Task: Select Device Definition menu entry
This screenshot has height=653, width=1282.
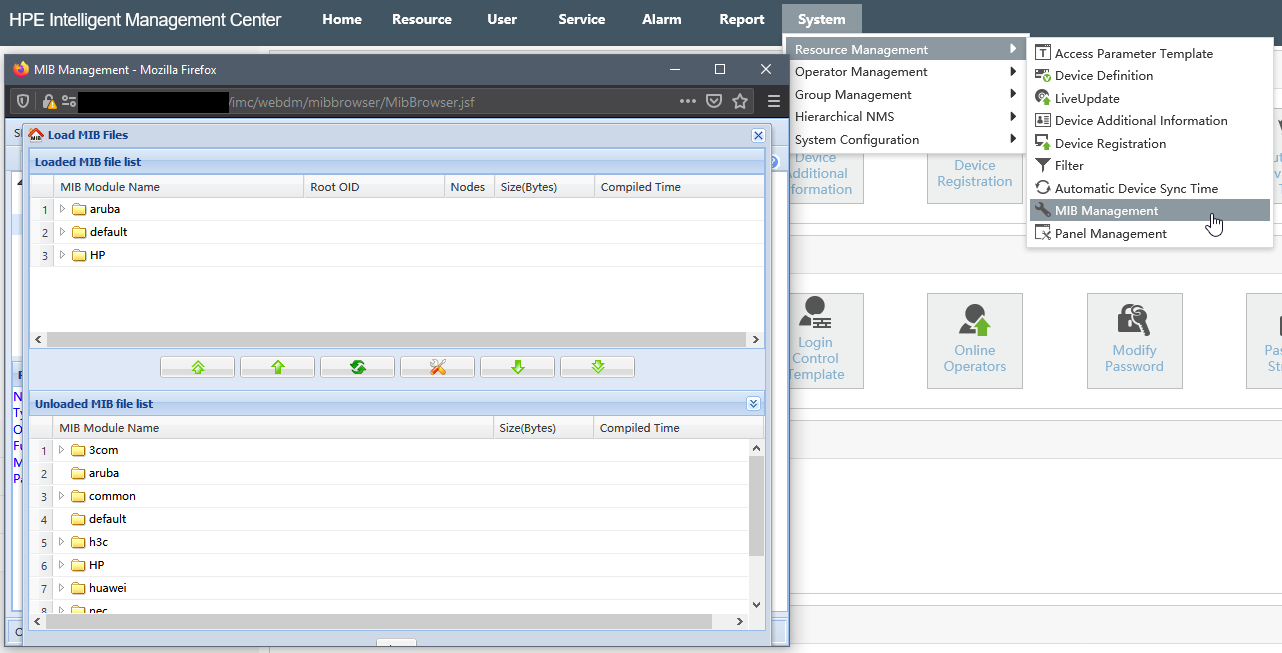Action: tap(1150, 76)
